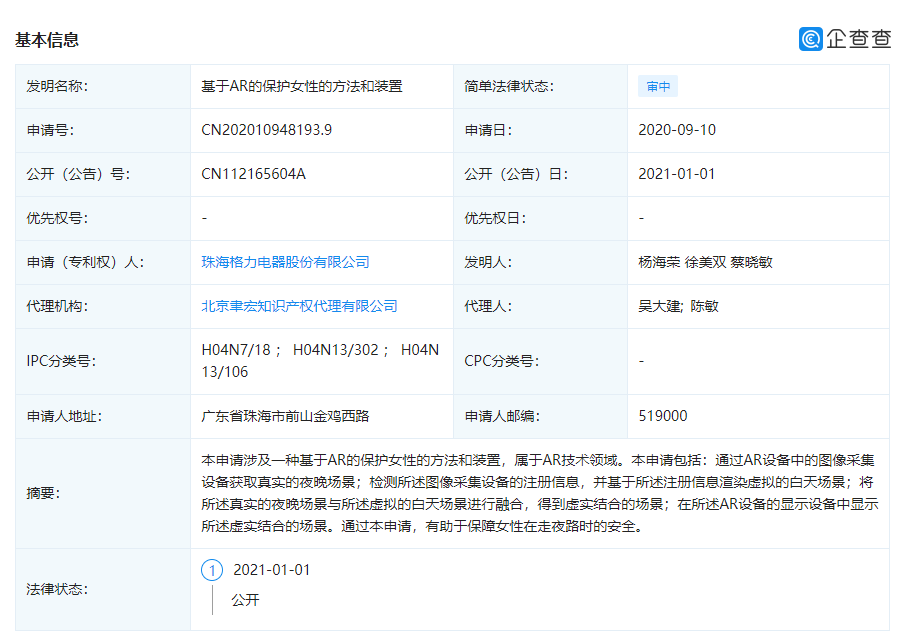The width and height of the screenshot is (900, 638).
Task: Open the 珠海格力电器股份有限公司 applicant link
Action: pos(285,262)
